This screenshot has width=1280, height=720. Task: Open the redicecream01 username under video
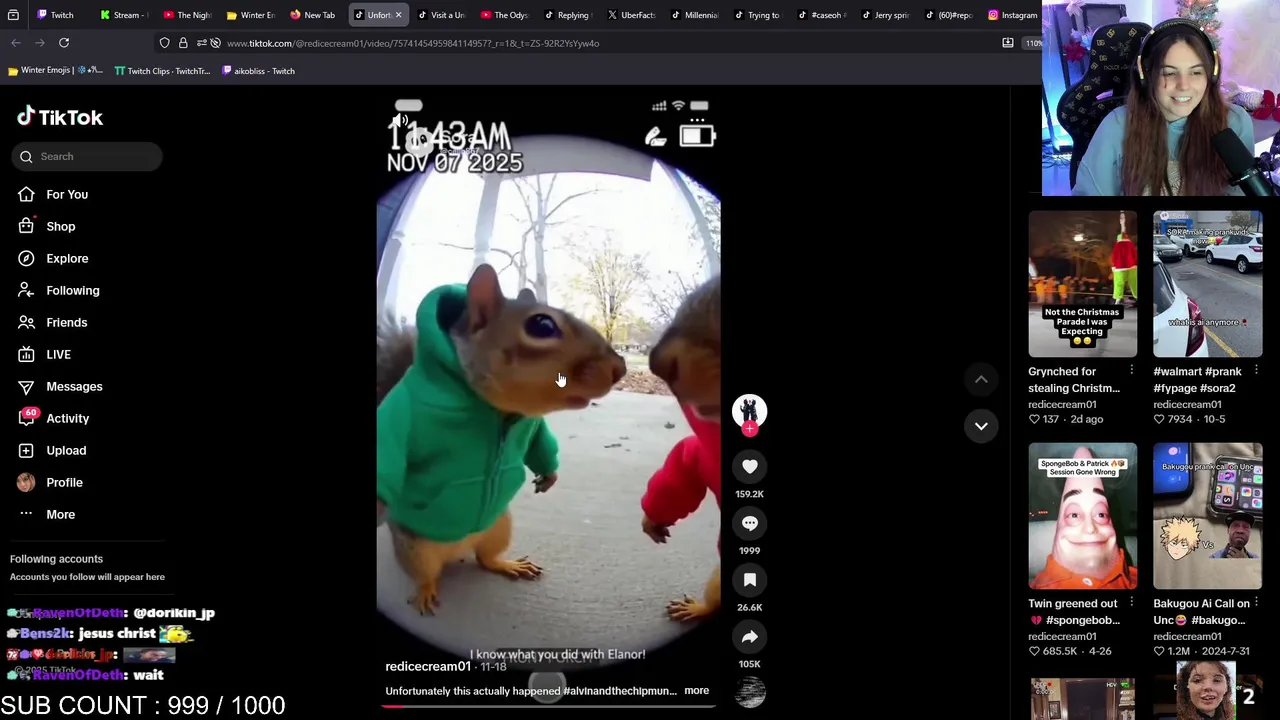[x=428, y=666]
